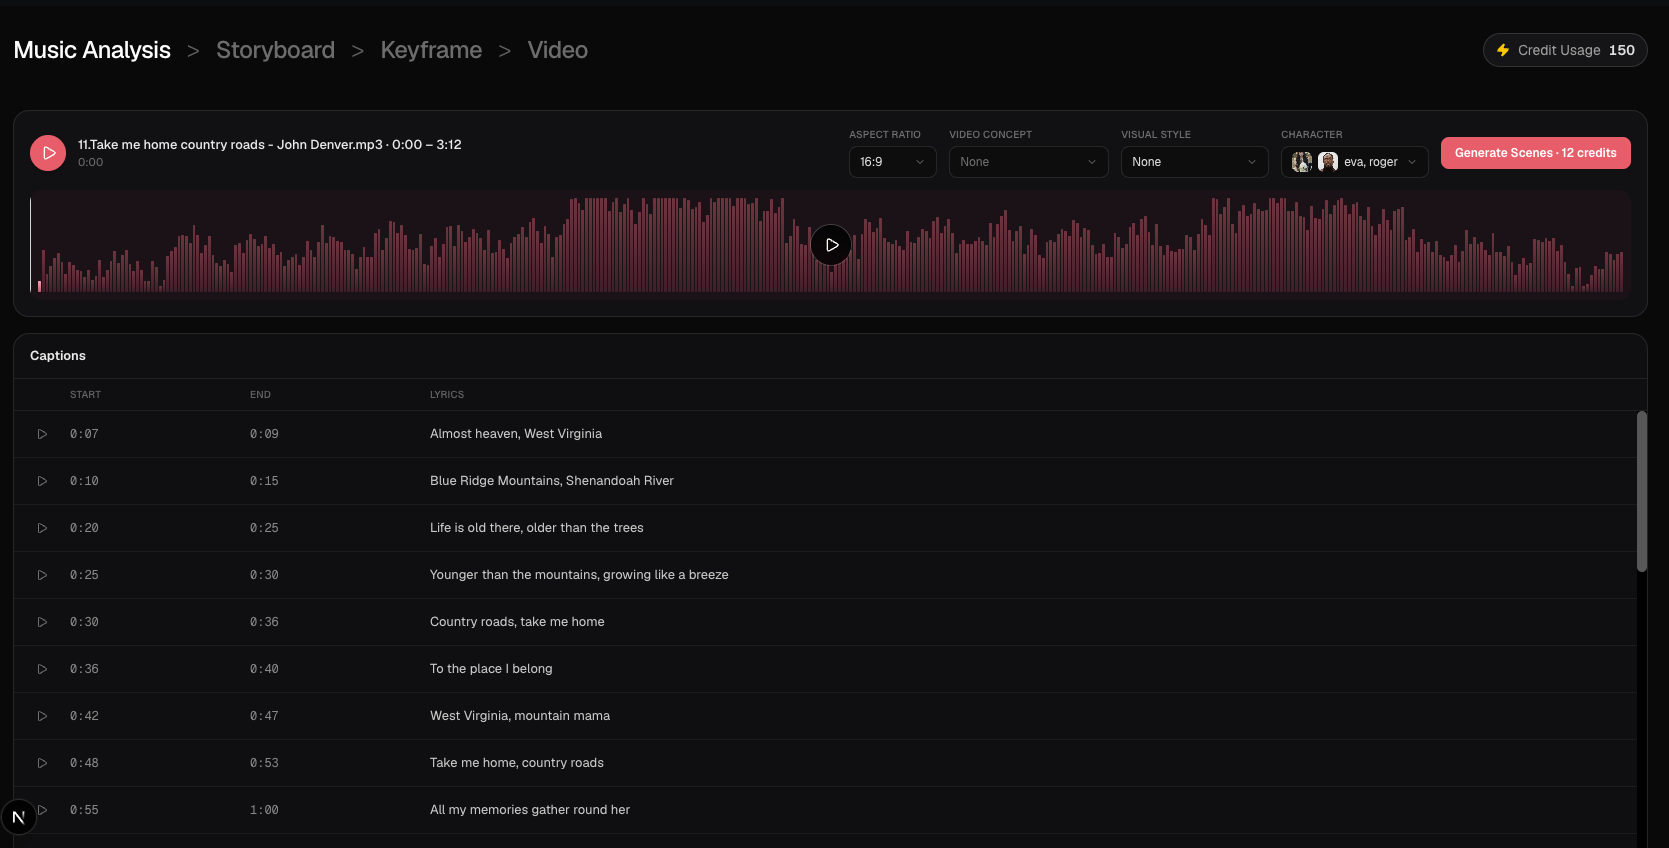Expand the Character dropdown chevron
1669x848 pixels.
click(1412, 162)
